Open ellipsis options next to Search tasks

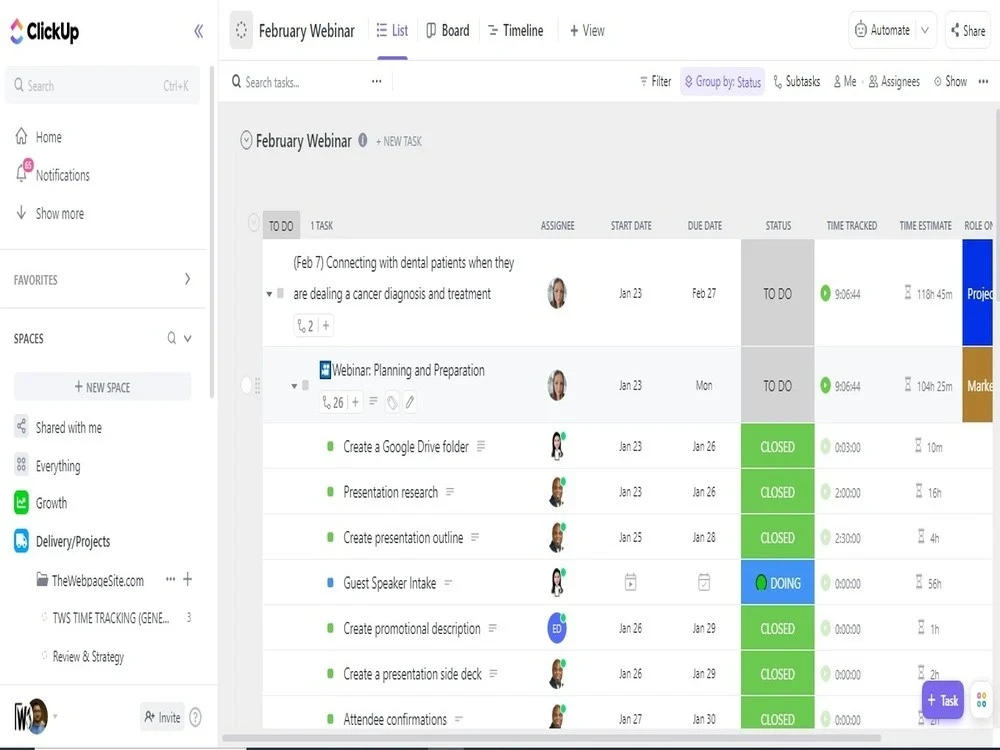376,81
